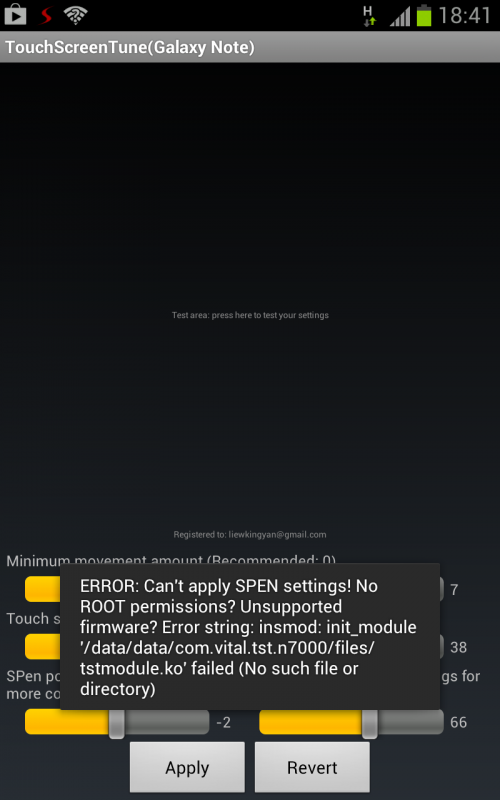Viewport: 500px width, 800px height.
Task: Tap the 18:41 clock in status bar
Action: pos(465,15)
